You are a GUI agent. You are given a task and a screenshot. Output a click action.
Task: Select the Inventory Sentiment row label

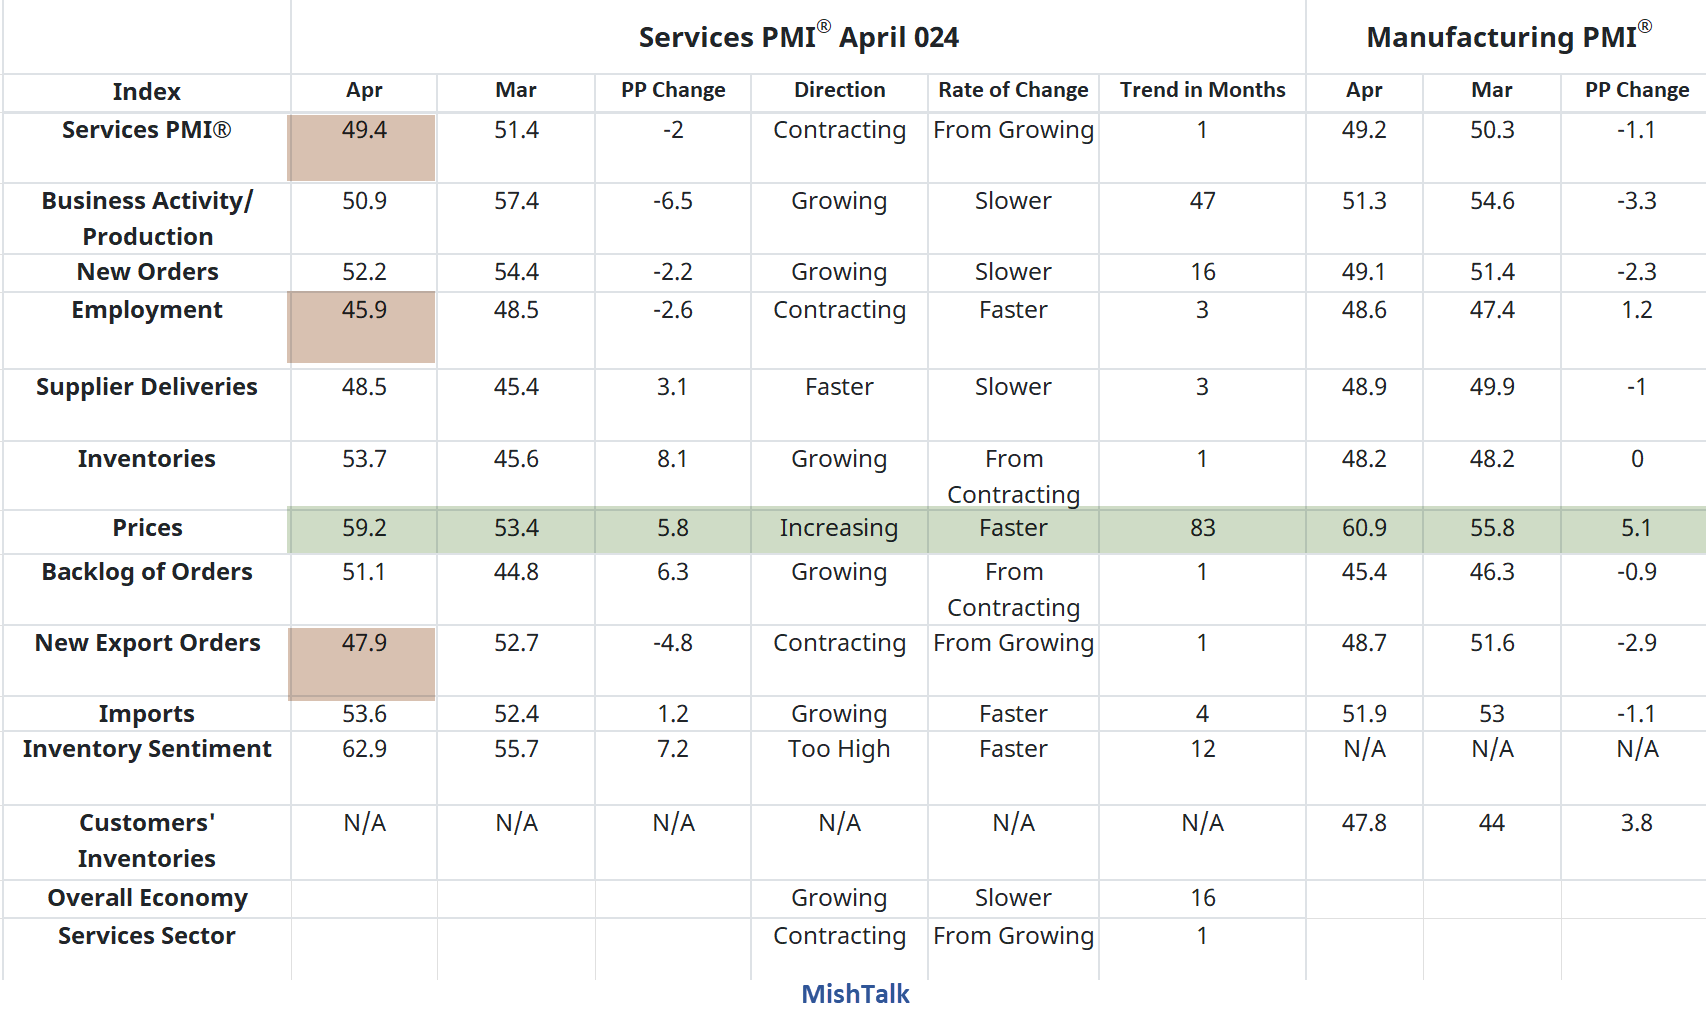click(x=146, y=749)
